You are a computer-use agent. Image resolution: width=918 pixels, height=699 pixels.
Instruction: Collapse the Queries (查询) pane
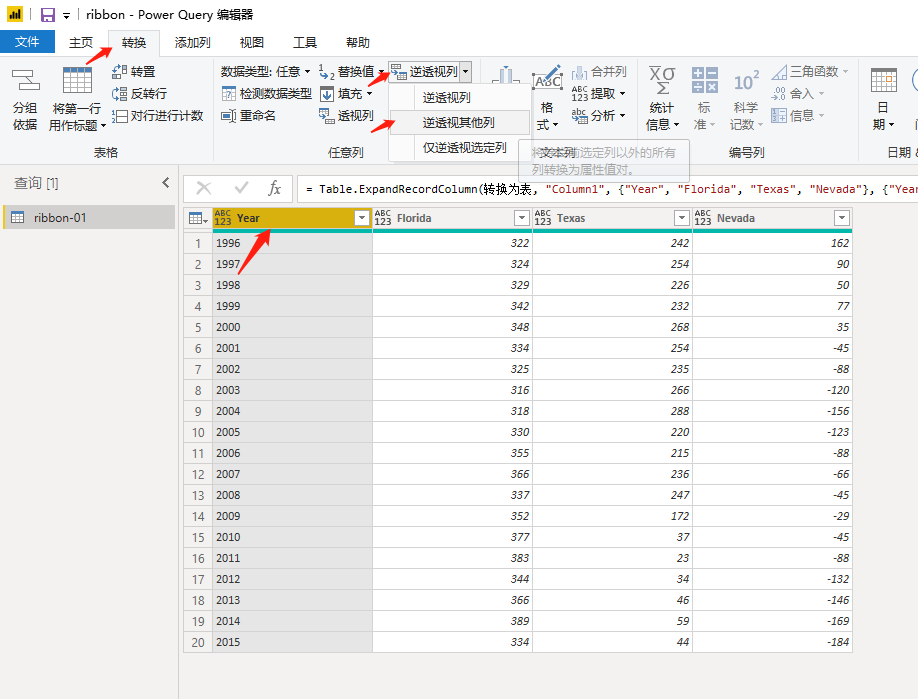[x=166, y=183]
